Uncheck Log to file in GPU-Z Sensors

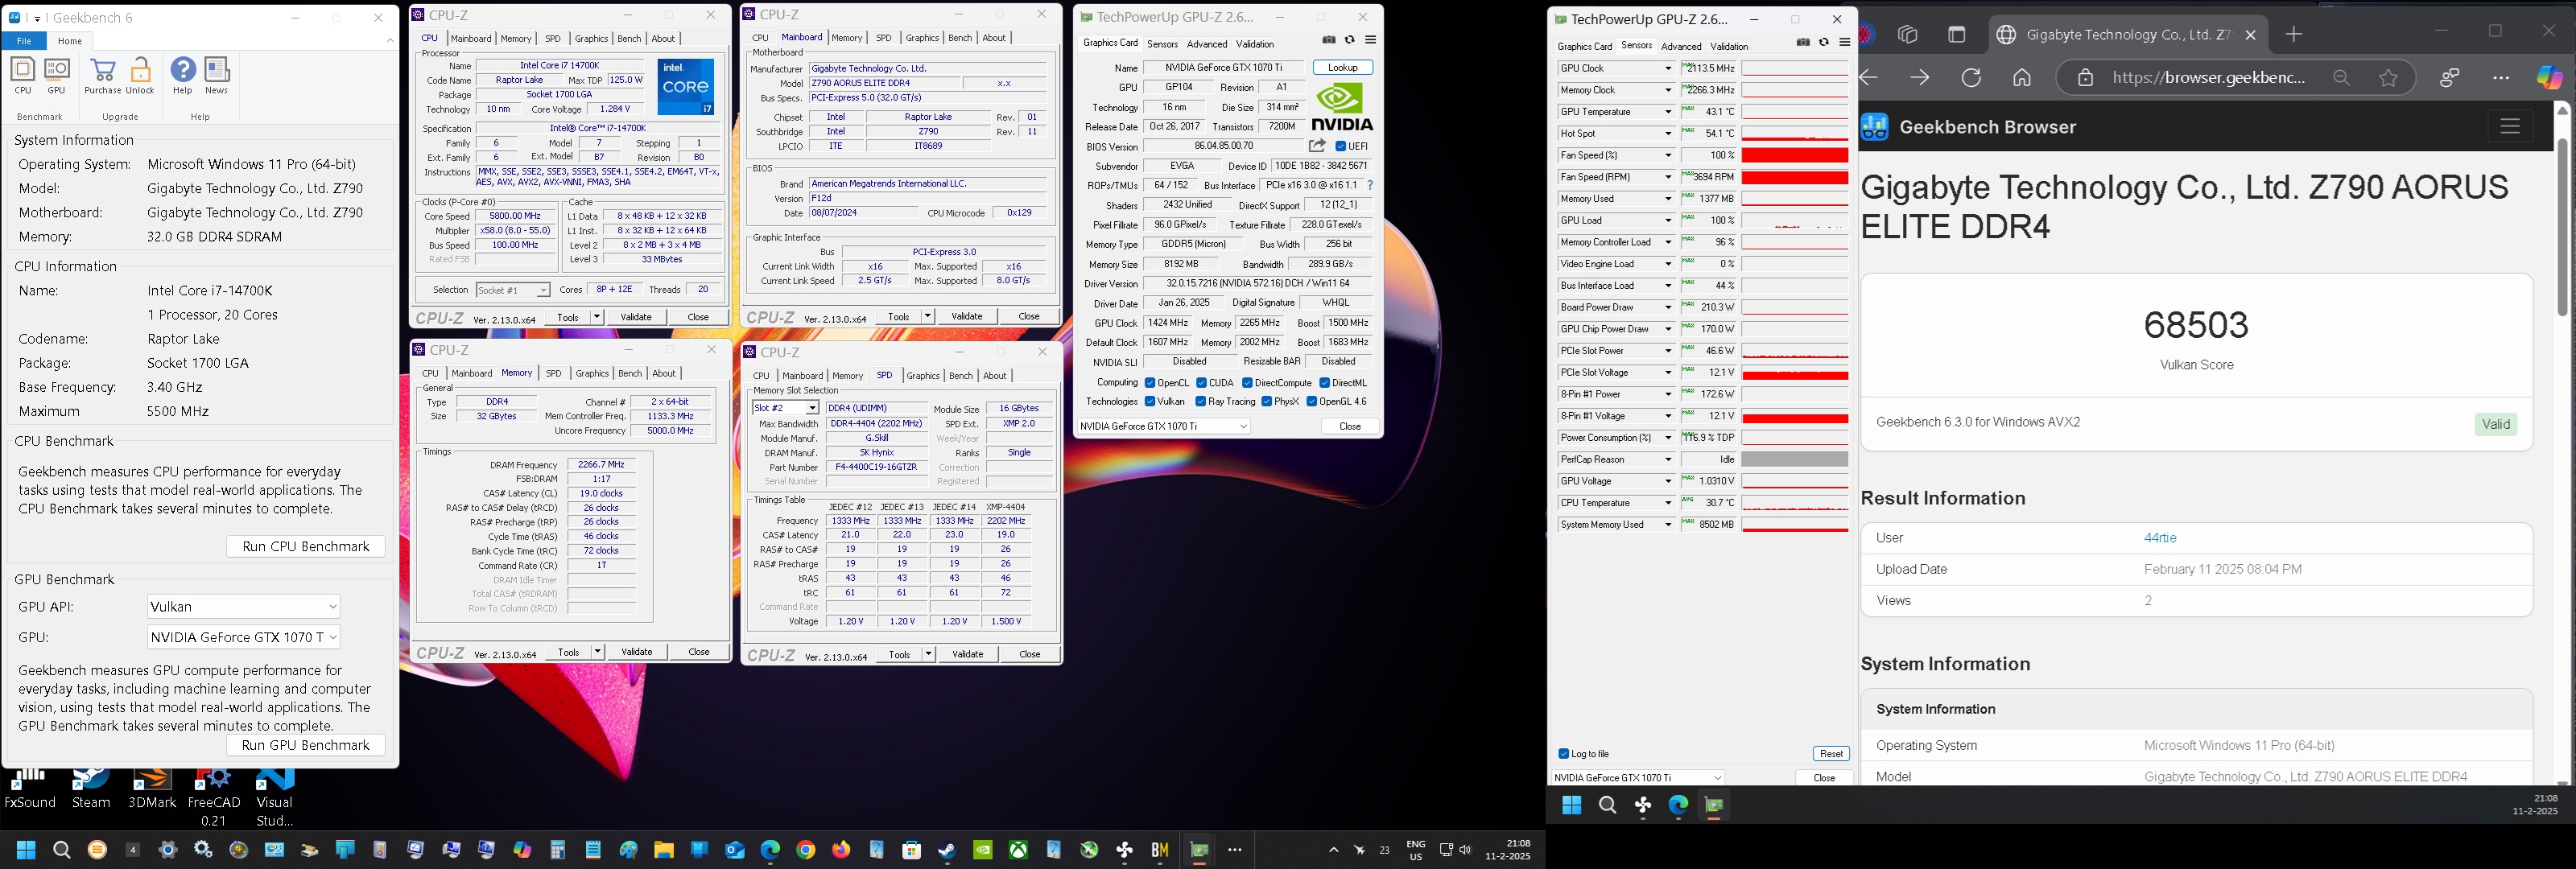1564,754
